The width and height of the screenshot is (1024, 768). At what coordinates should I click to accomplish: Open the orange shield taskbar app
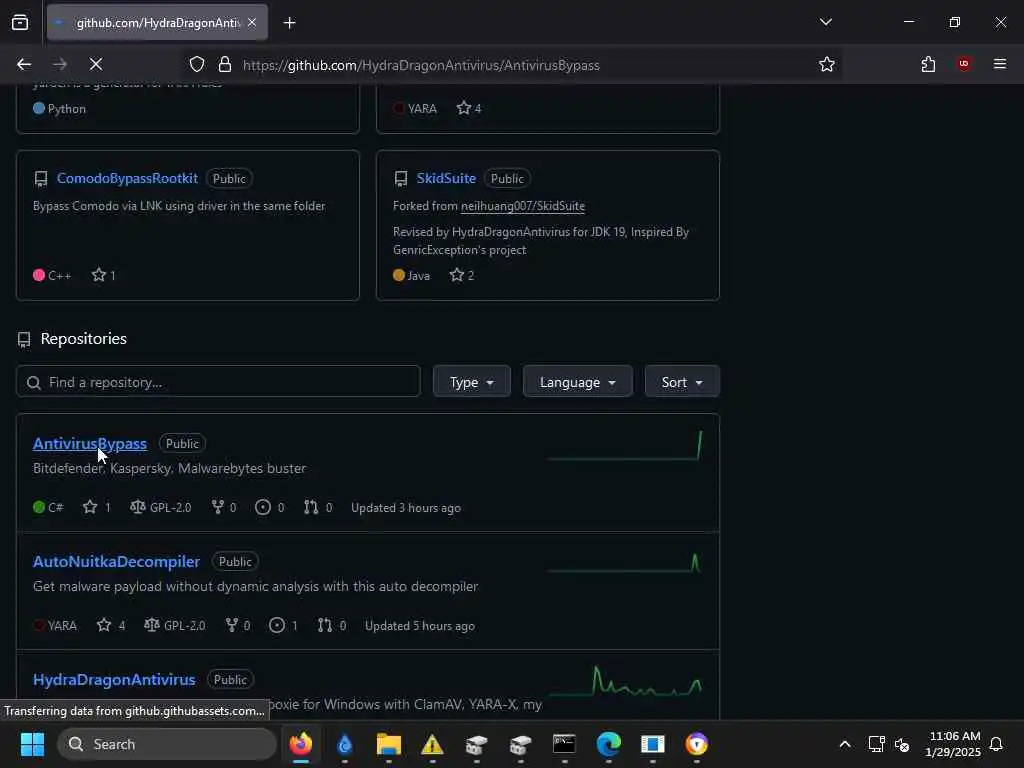tap(697, 744)
